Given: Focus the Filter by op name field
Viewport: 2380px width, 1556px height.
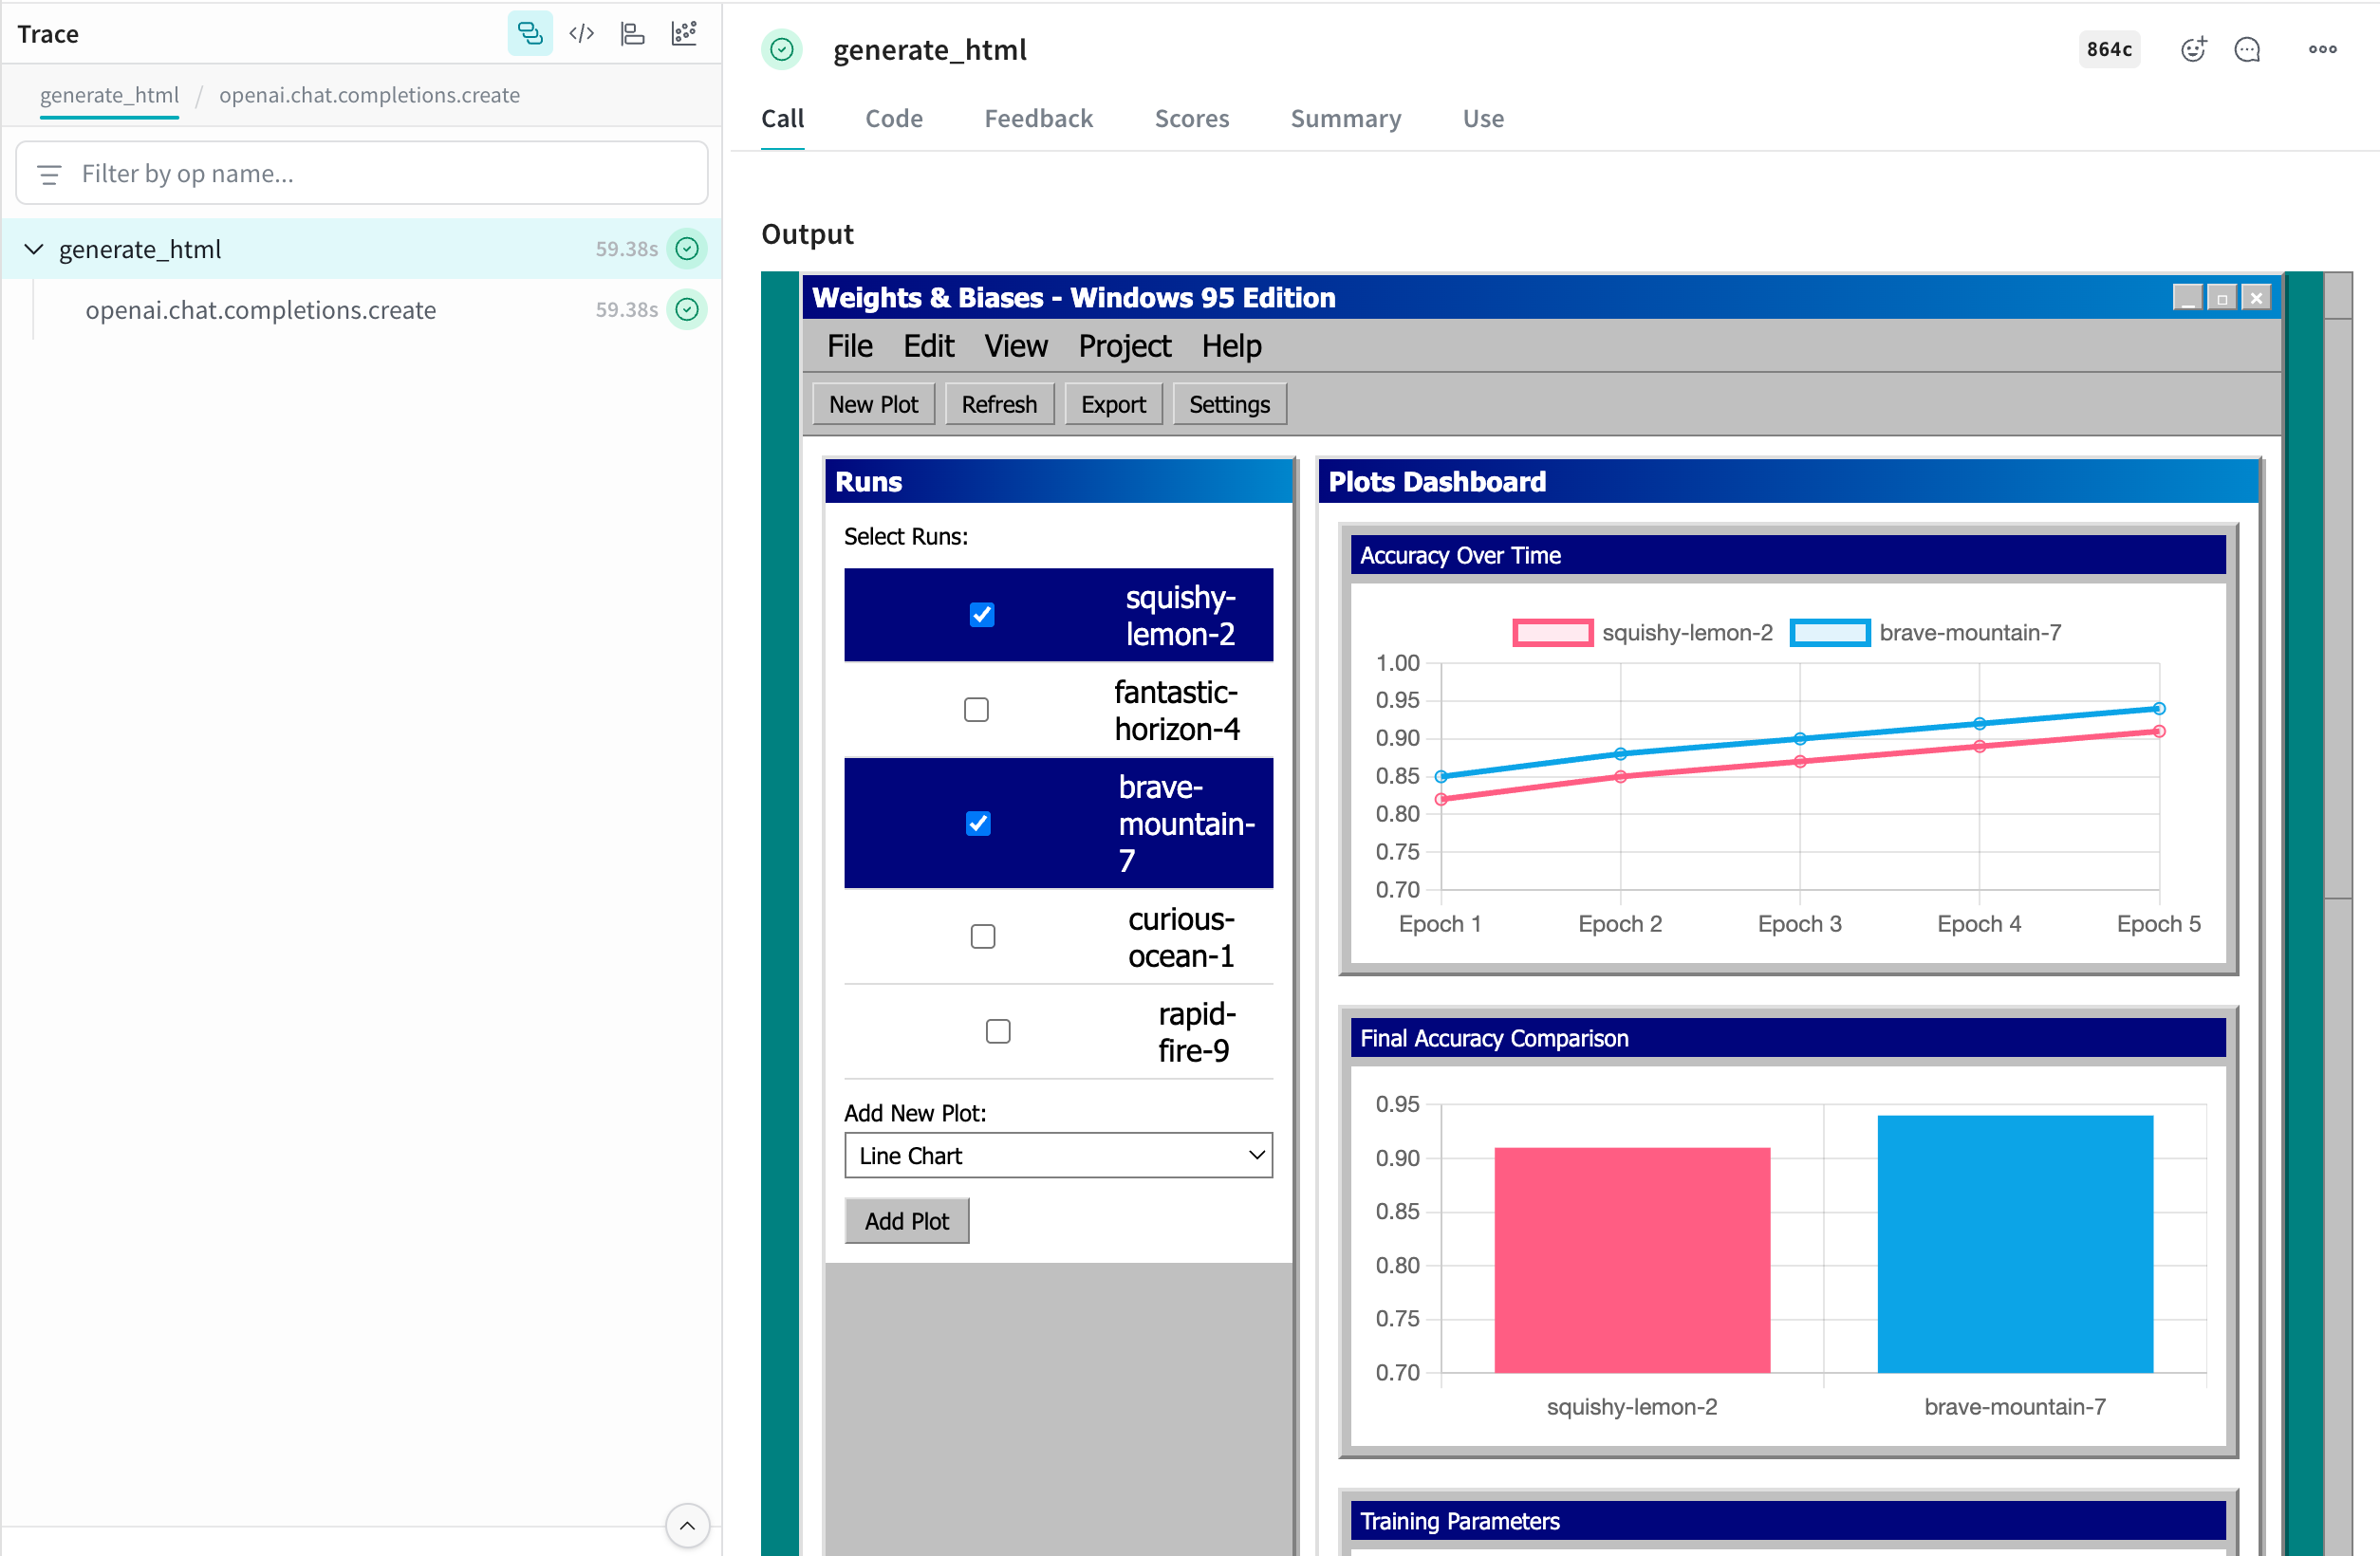Looking at the screenshot, I should 362,174.
